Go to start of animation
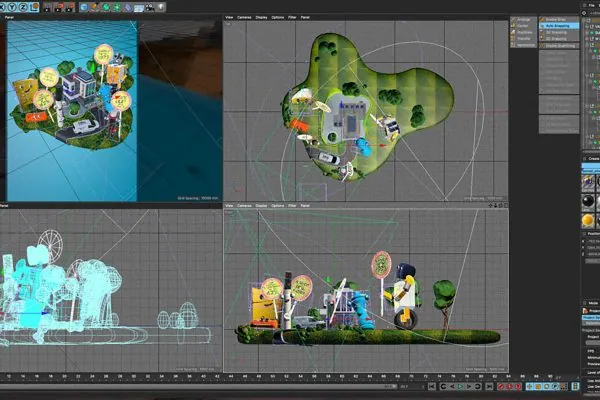Screen dimensions: 600x400 tap(432, 387)
